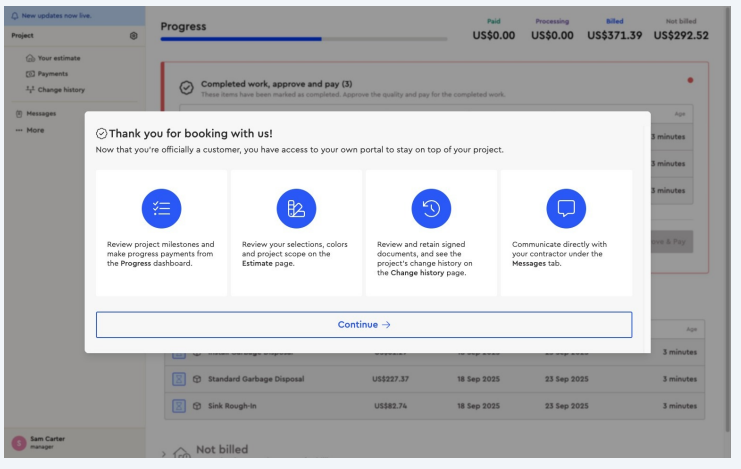Click cube icon beside Standard Garbage Disposal
This screenshot has height=469, width=741.
[197, 379]
